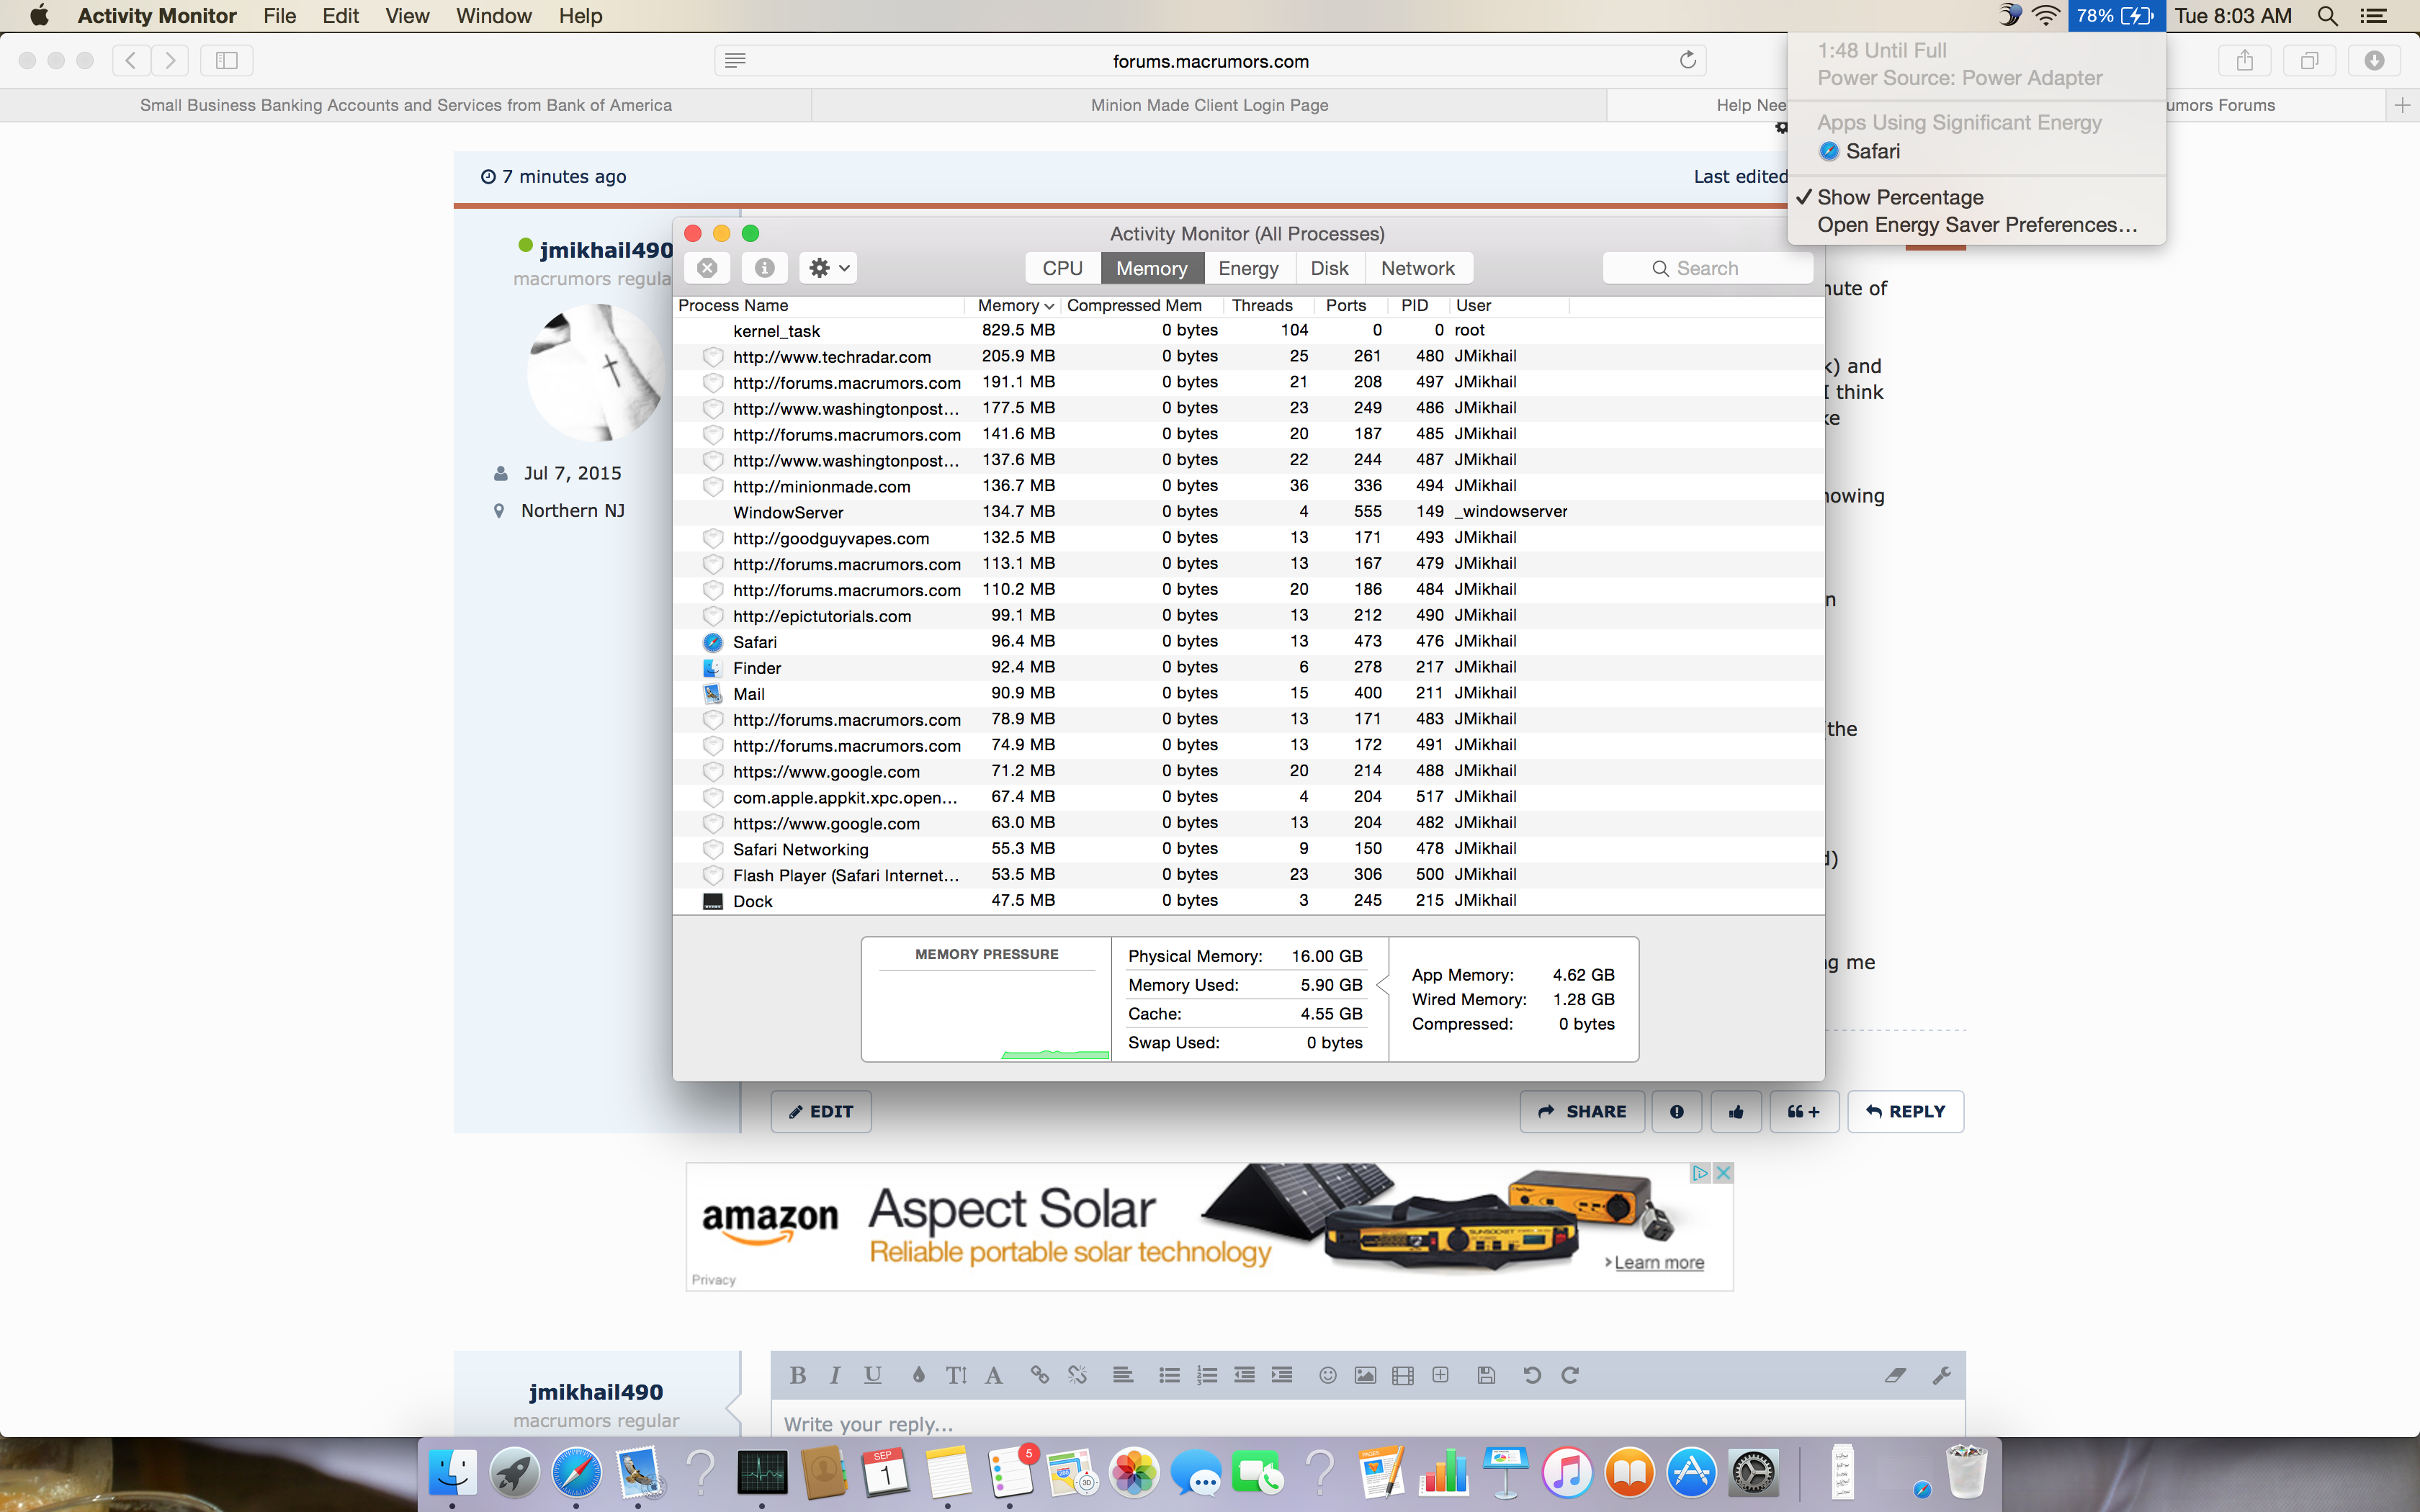The image size is (2420, 1512).
Task: Select the Dock process row
Action: click(x=1248, y=901)
